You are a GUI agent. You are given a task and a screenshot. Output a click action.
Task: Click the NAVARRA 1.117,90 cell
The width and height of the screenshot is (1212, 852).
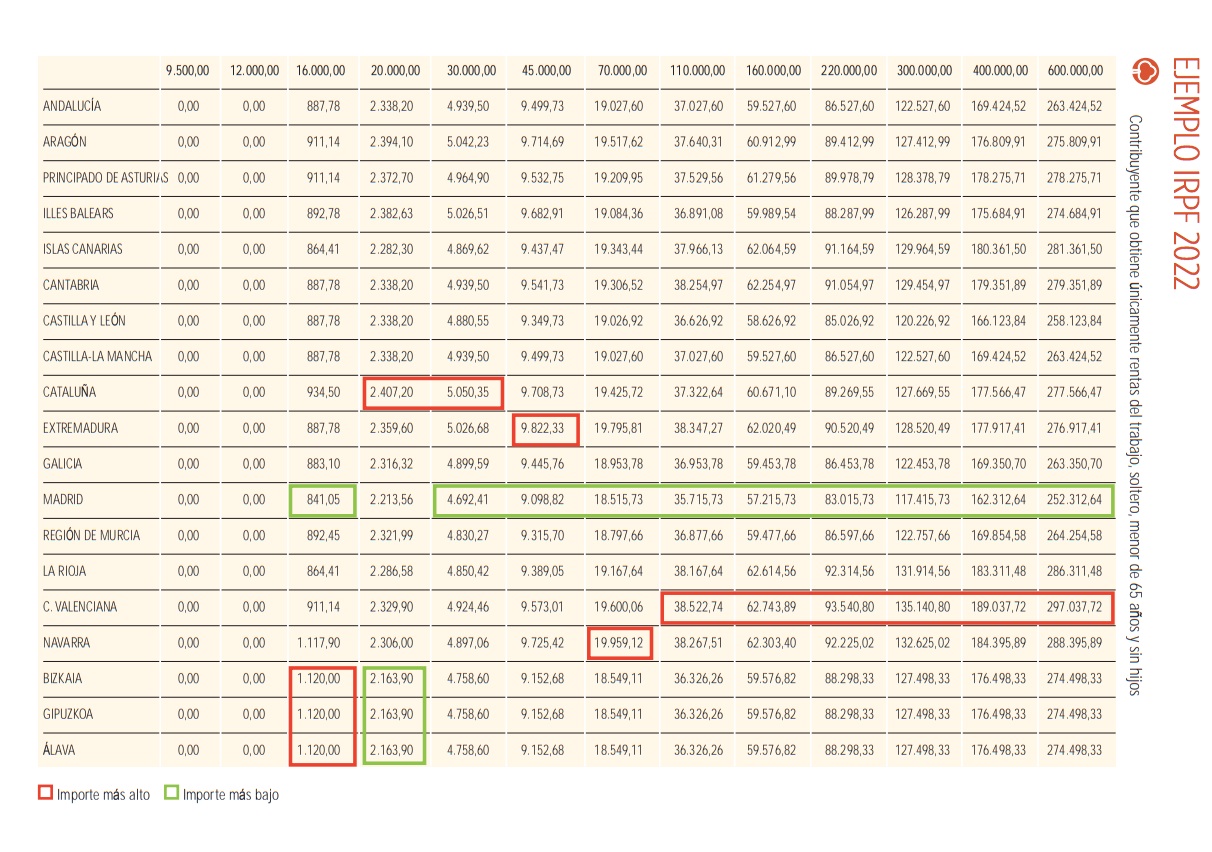[x=320, y=643]
